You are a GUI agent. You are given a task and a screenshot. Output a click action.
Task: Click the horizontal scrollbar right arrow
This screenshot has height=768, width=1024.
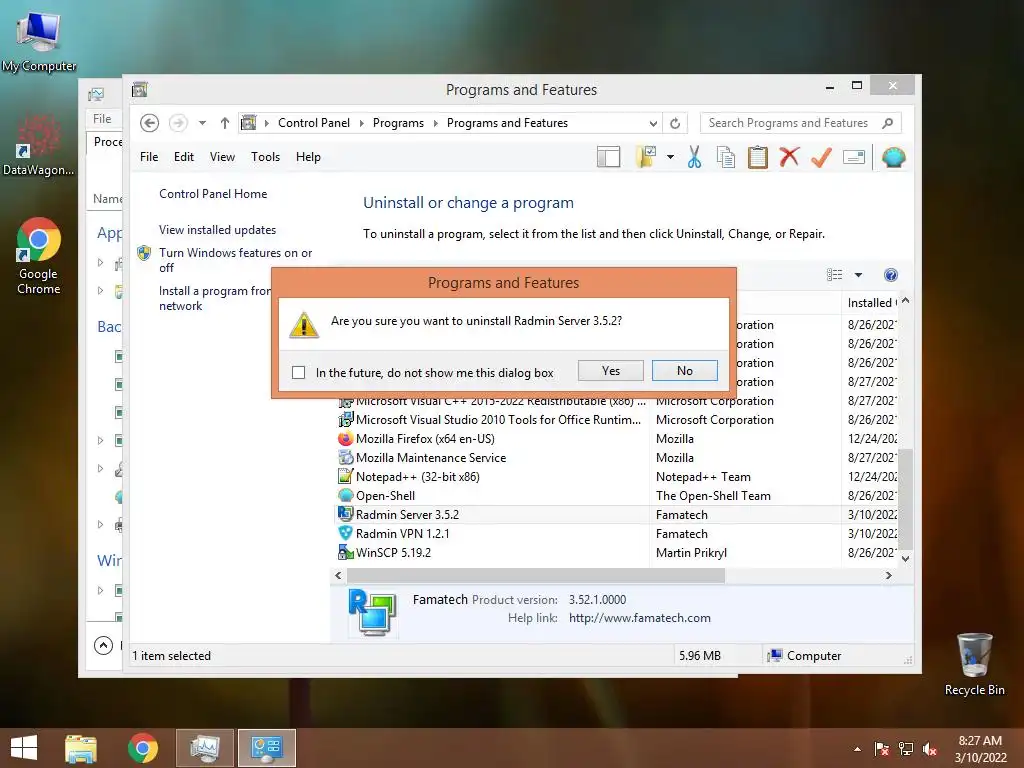(x=888, y=575)
